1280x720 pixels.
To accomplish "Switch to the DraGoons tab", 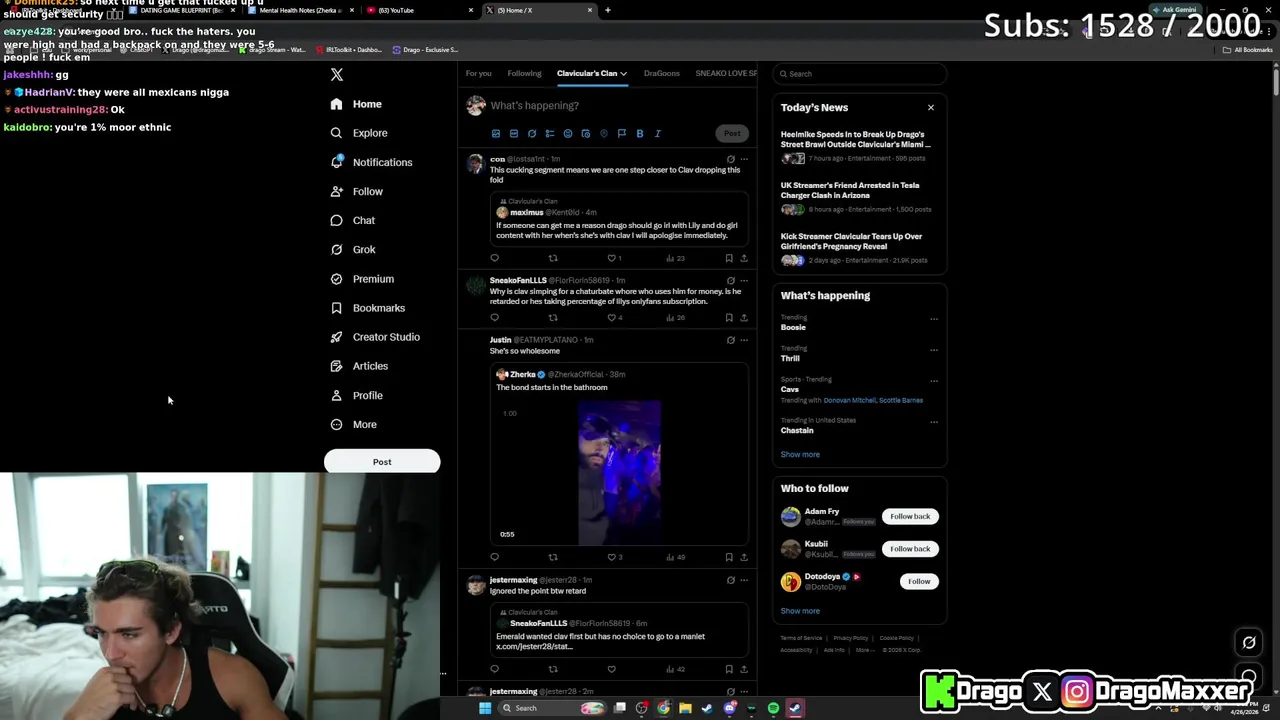I will [662, 73].
